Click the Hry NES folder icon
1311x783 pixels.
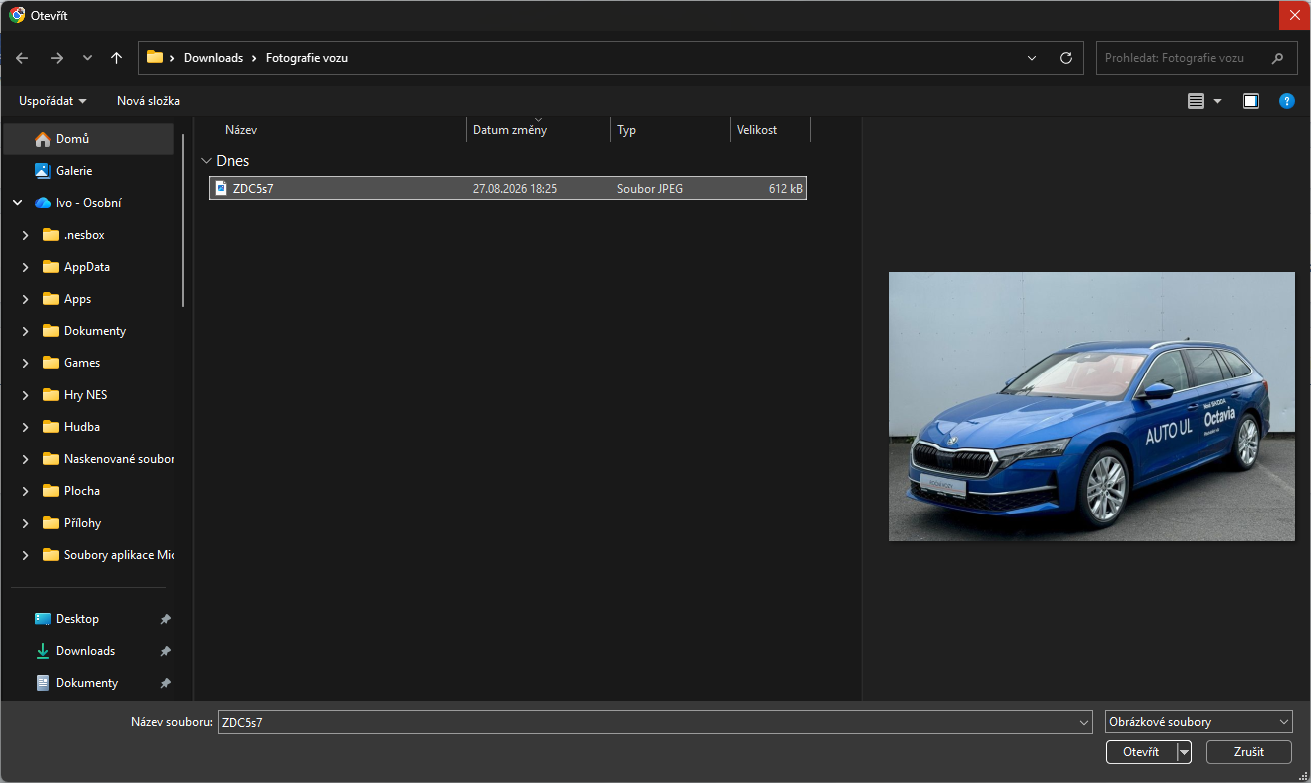click(x=51, y=395)
